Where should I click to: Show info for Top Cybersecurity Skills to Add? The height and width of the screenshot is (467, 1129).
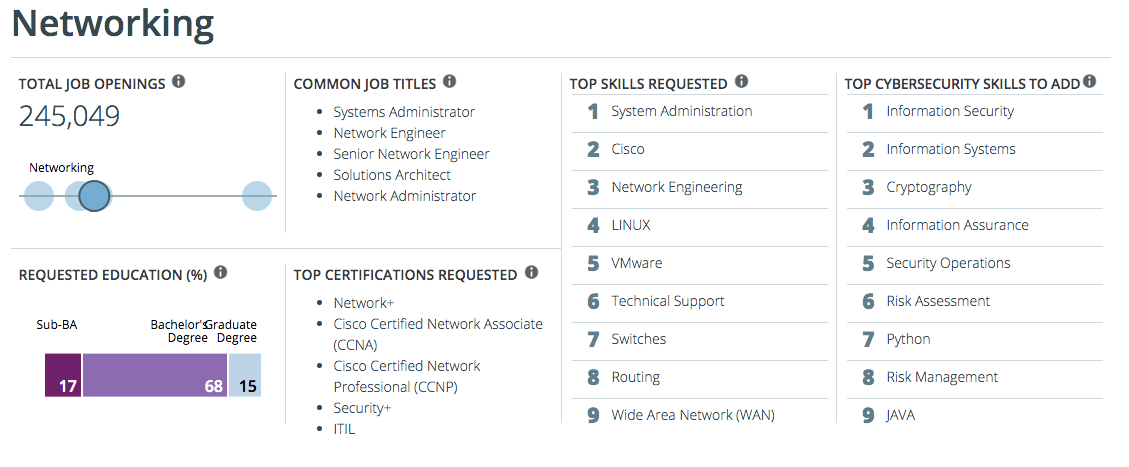coord(1089,81)
